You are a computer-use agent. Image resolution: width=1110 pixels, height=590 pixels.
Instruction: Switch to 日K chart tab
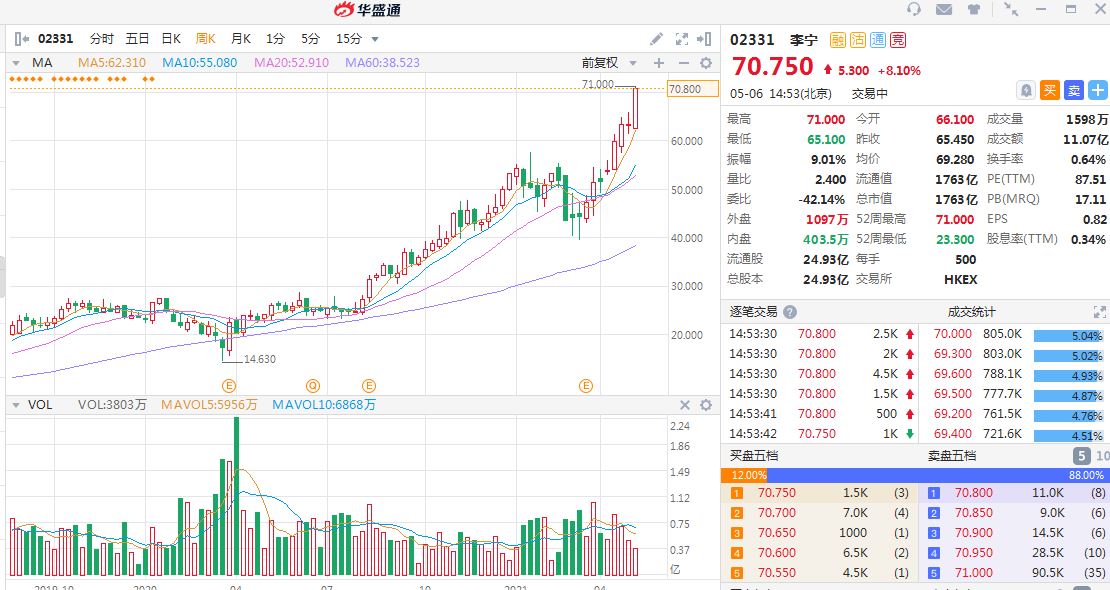(171, 39)
